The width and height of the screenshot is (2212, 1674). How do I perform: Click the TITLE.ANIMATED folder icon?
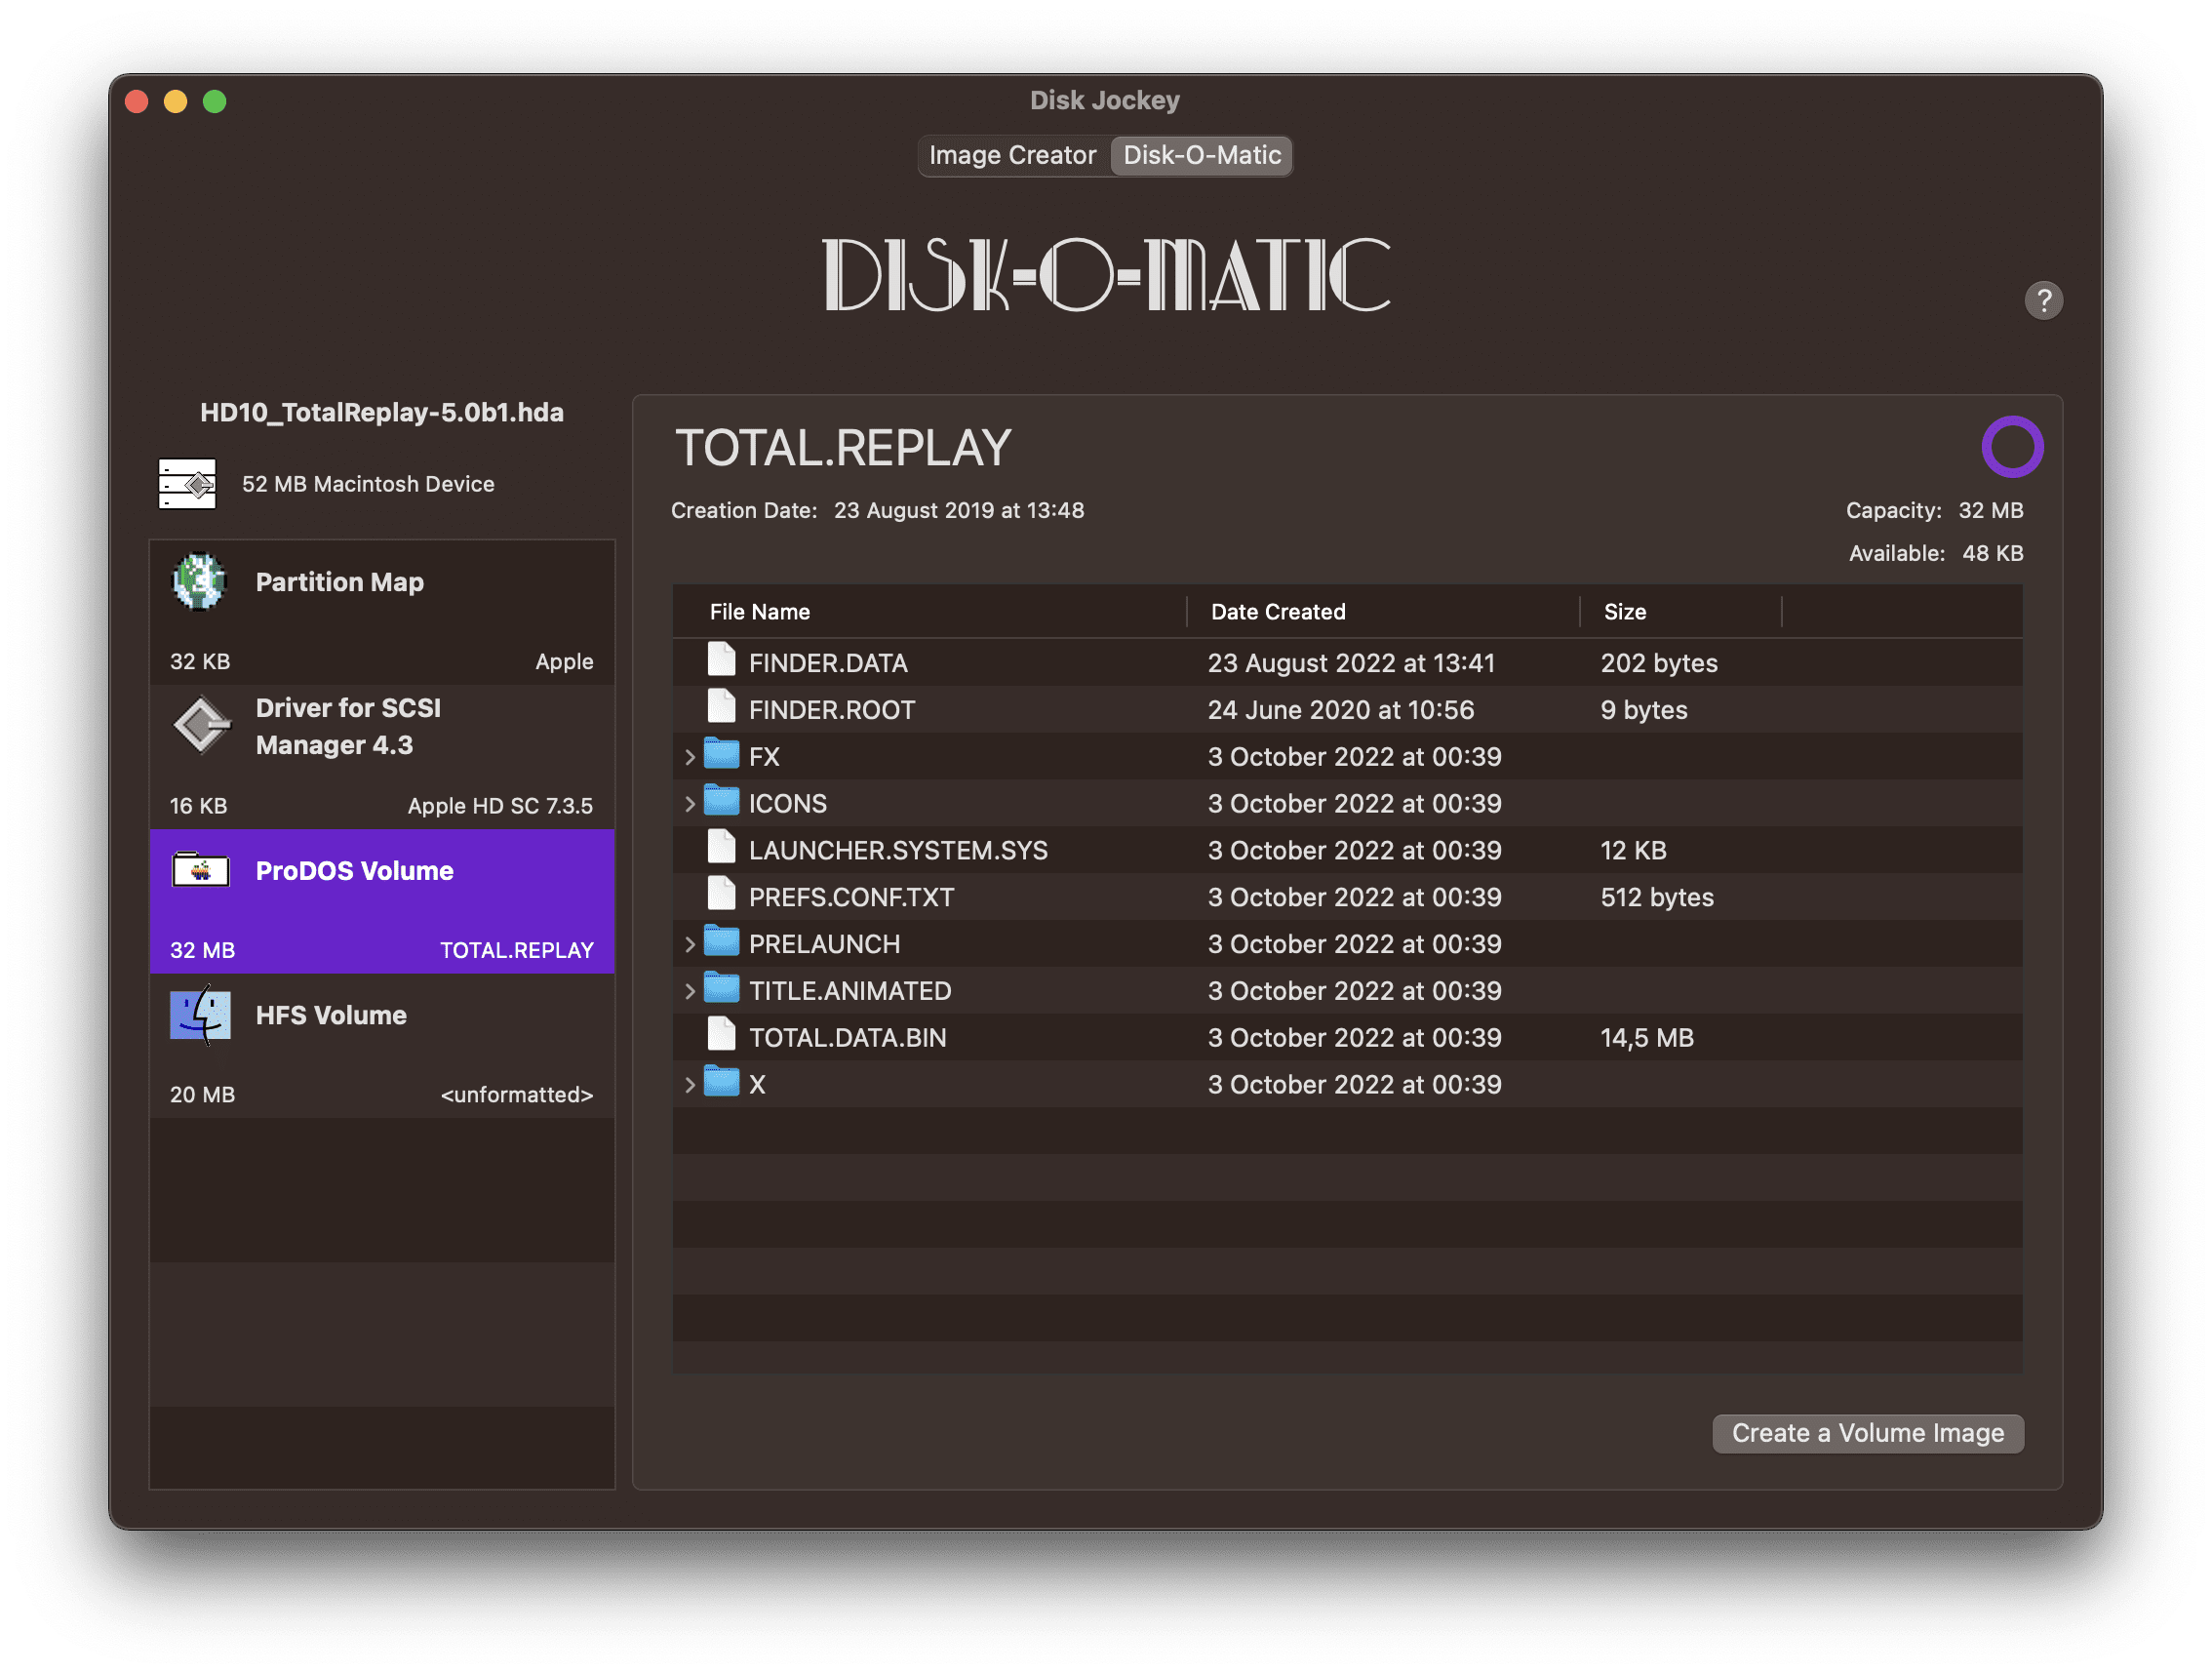click(721, 989)
